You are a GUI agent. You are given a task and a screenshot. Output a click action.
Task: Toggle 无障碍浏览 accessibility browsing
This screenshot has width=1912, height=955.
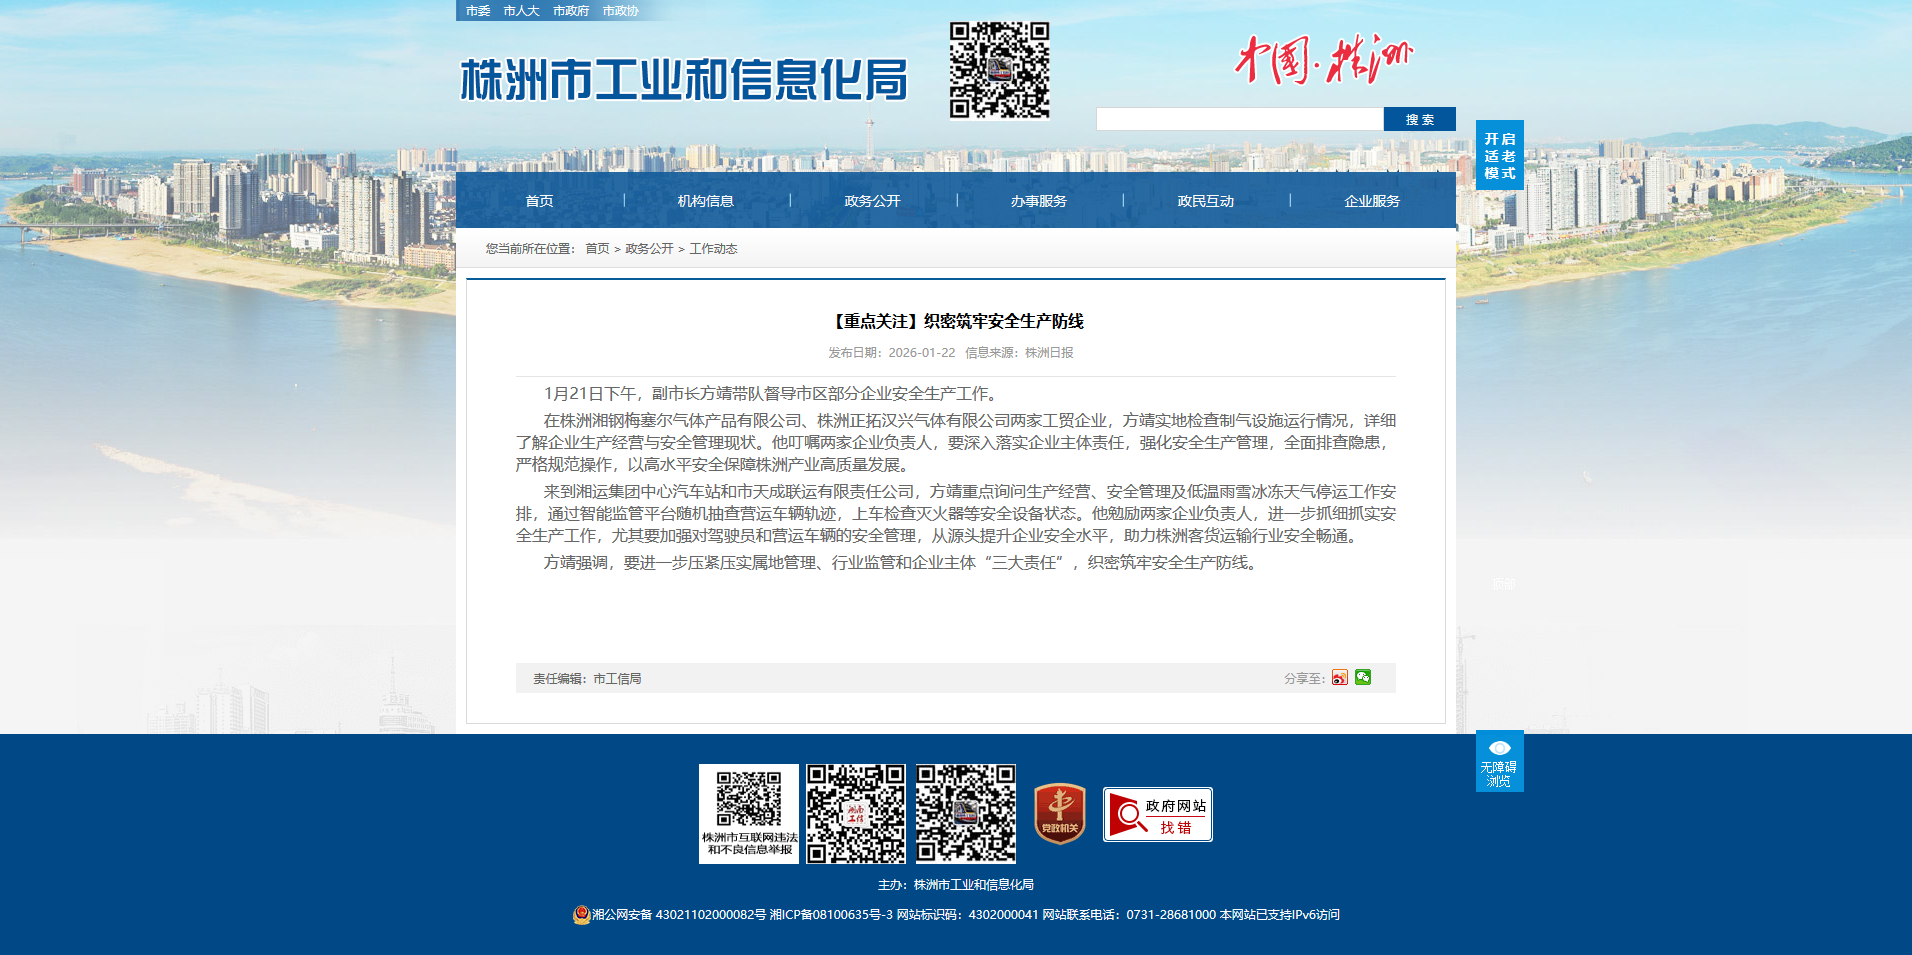(1499, 762)
